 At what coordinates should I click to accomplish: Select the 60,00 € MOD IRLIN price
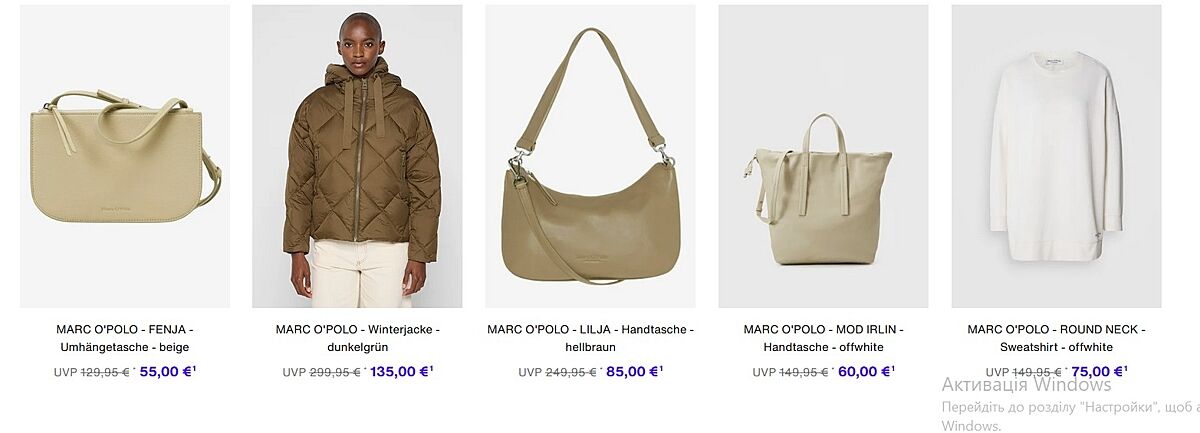point(865,372)
